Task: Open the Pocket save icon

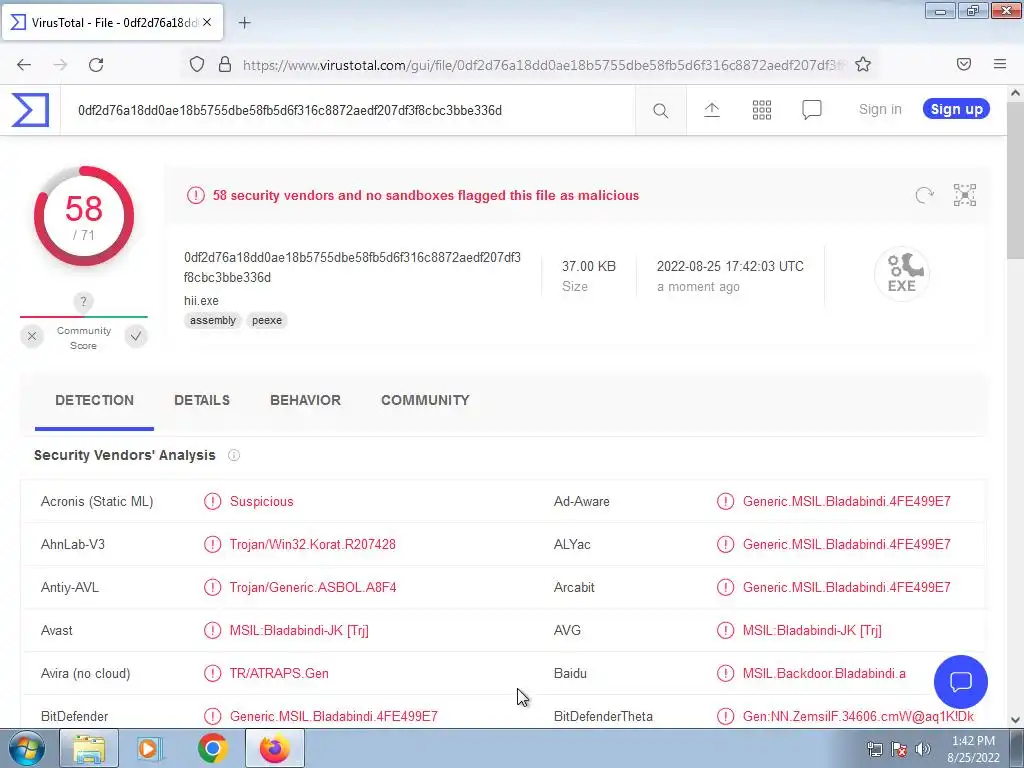Action: [x=963, y=64]
